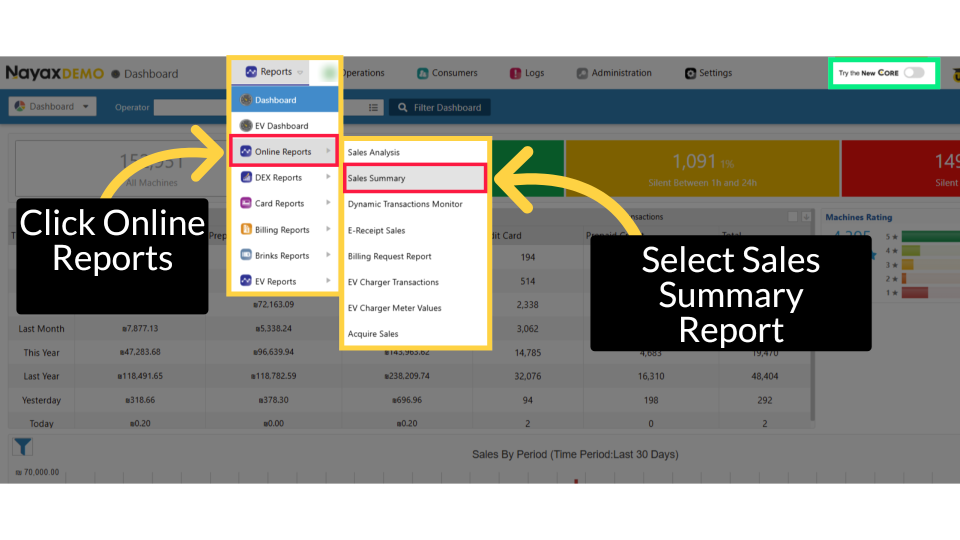Click the Online Reports icon
Image resolution: width=960 pixels, height=540 pixels.
coord(246,151)
